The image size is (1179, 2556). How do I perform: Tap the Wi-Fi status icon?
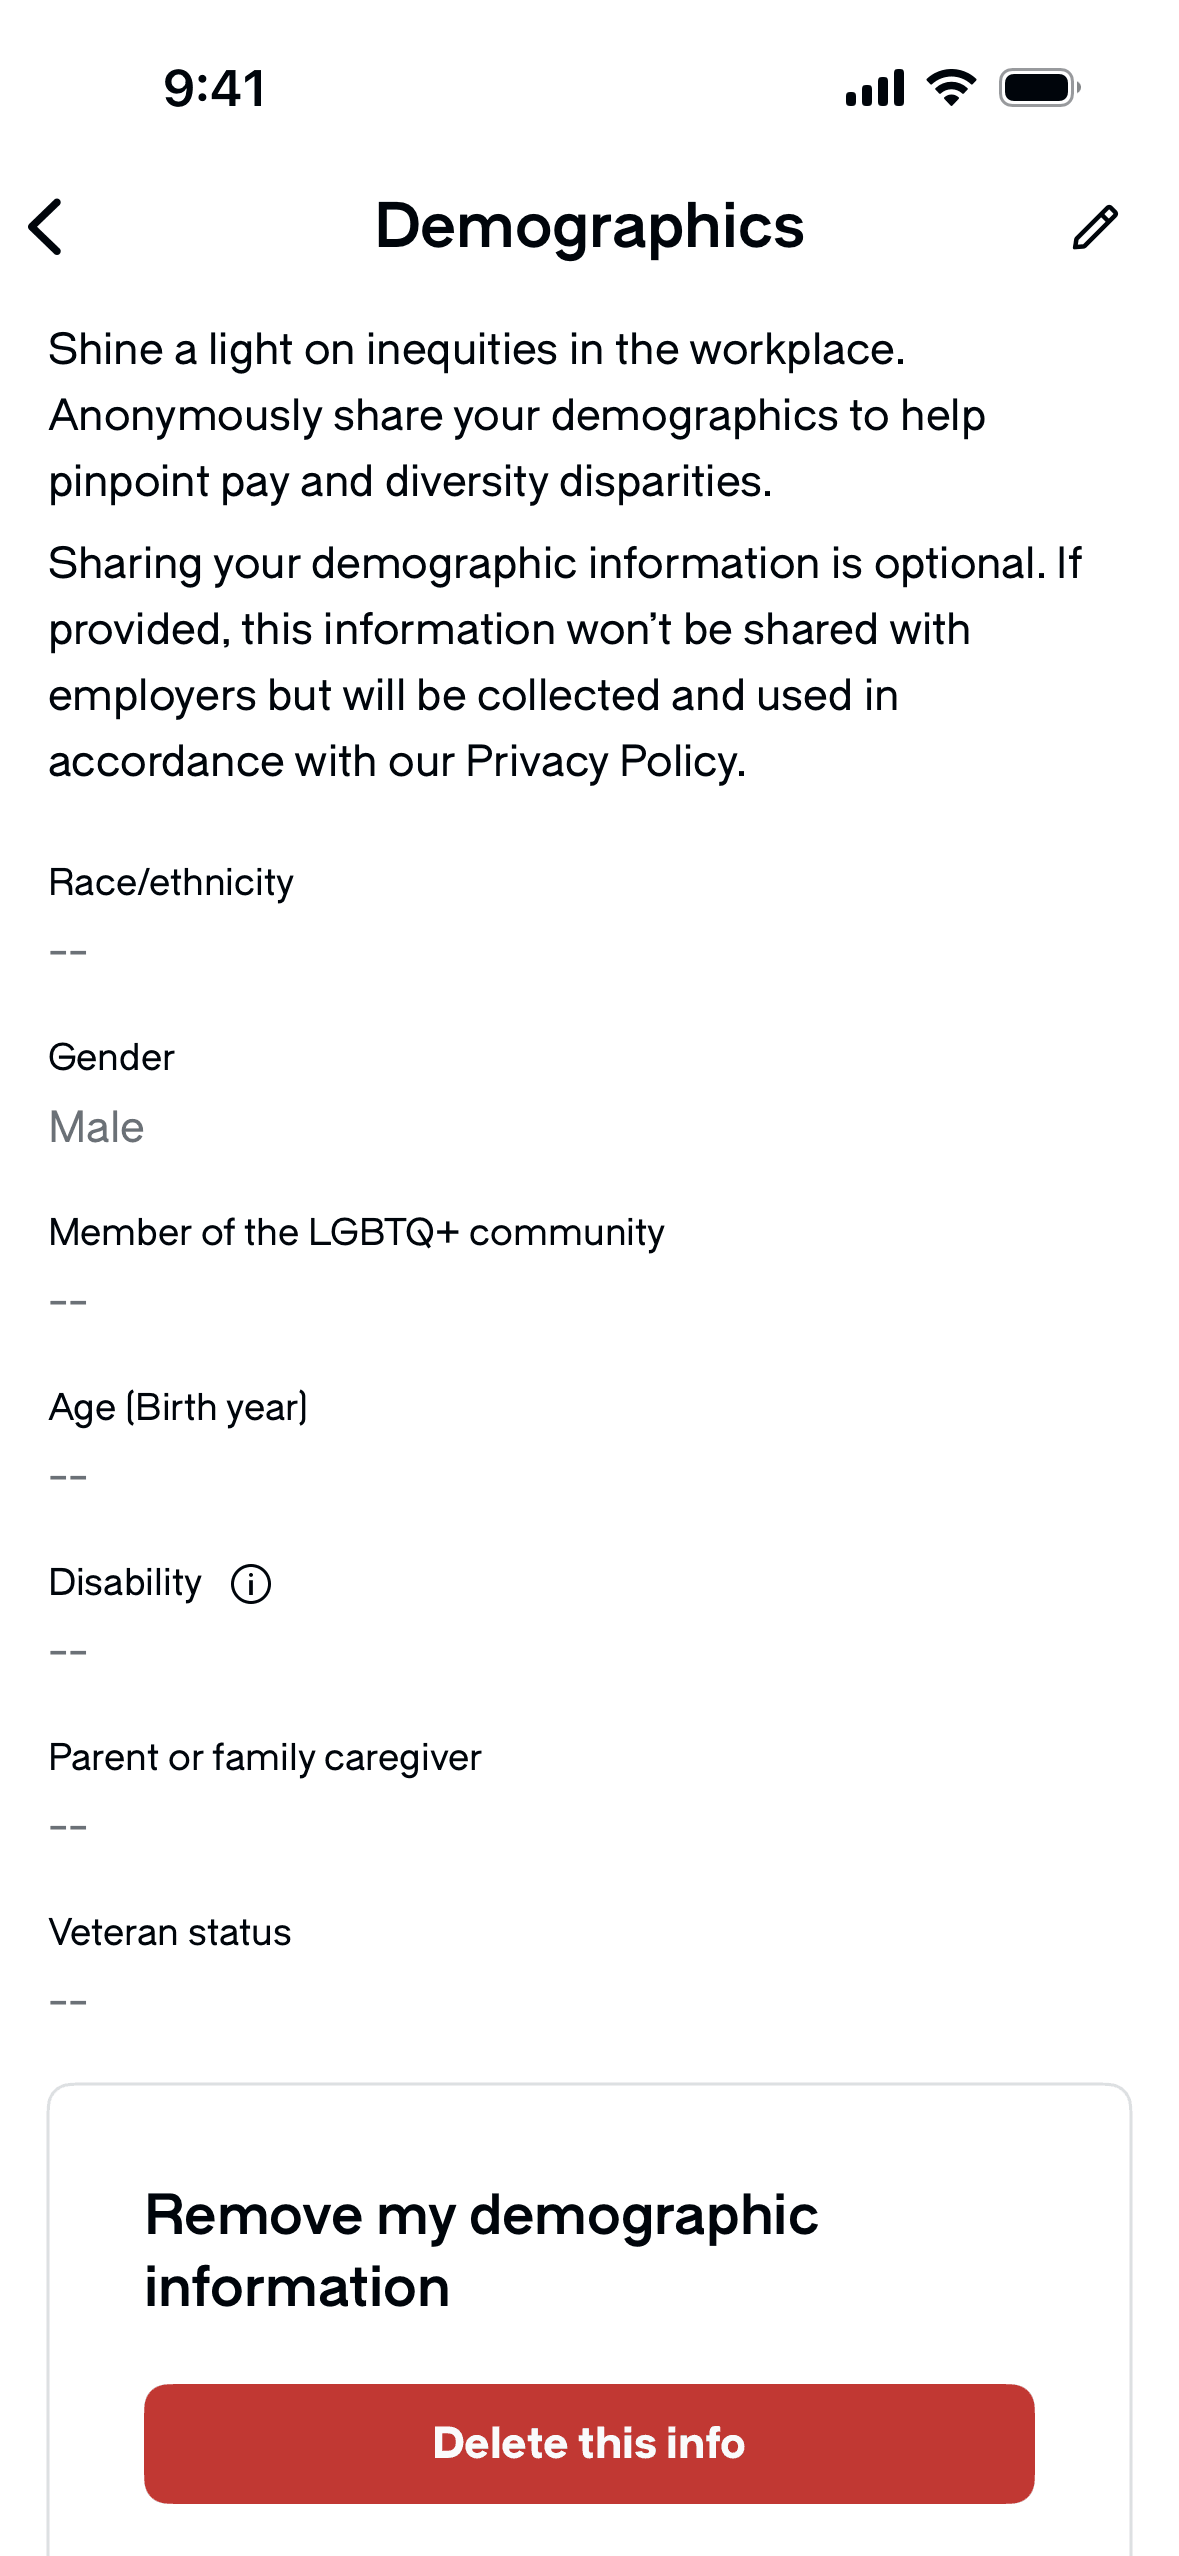pos(951,88)
